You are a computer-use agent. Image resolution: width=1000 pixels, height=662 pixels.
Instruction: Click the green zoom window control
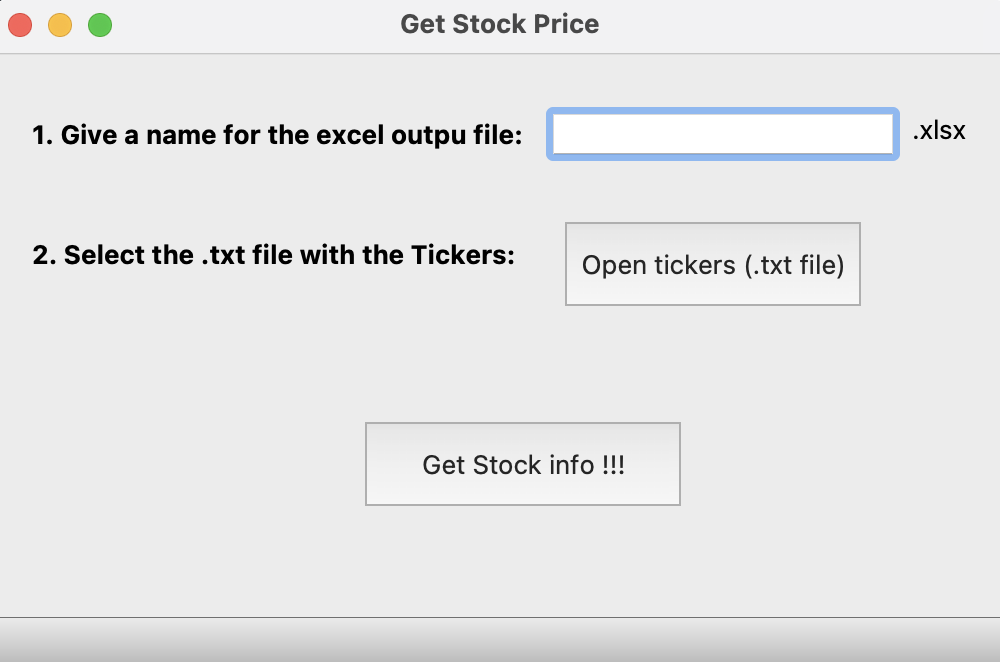100,24
